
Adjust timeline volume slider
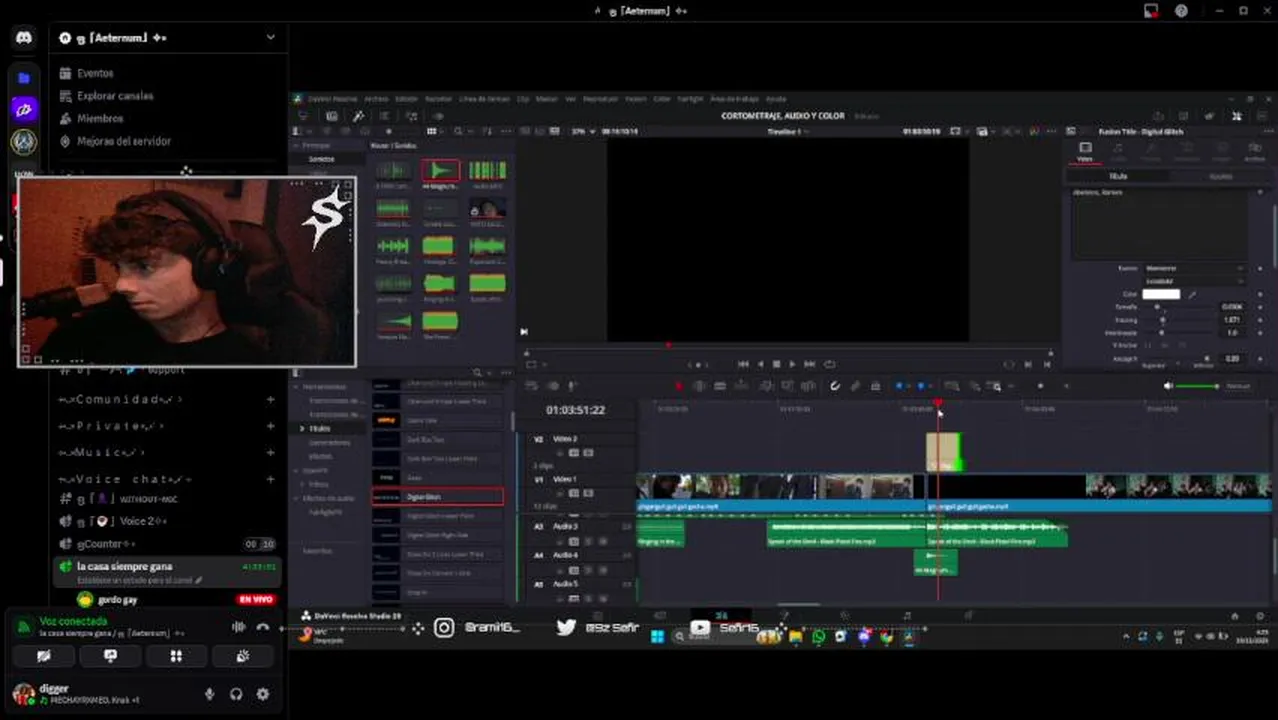click(1197, 386)
